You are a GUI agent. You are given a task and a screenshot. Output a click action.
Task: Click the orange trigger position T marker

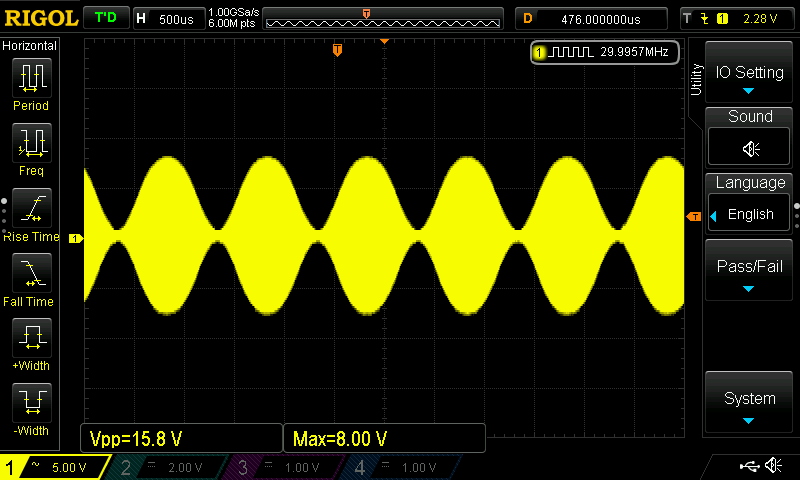click(x=337, y=49)
